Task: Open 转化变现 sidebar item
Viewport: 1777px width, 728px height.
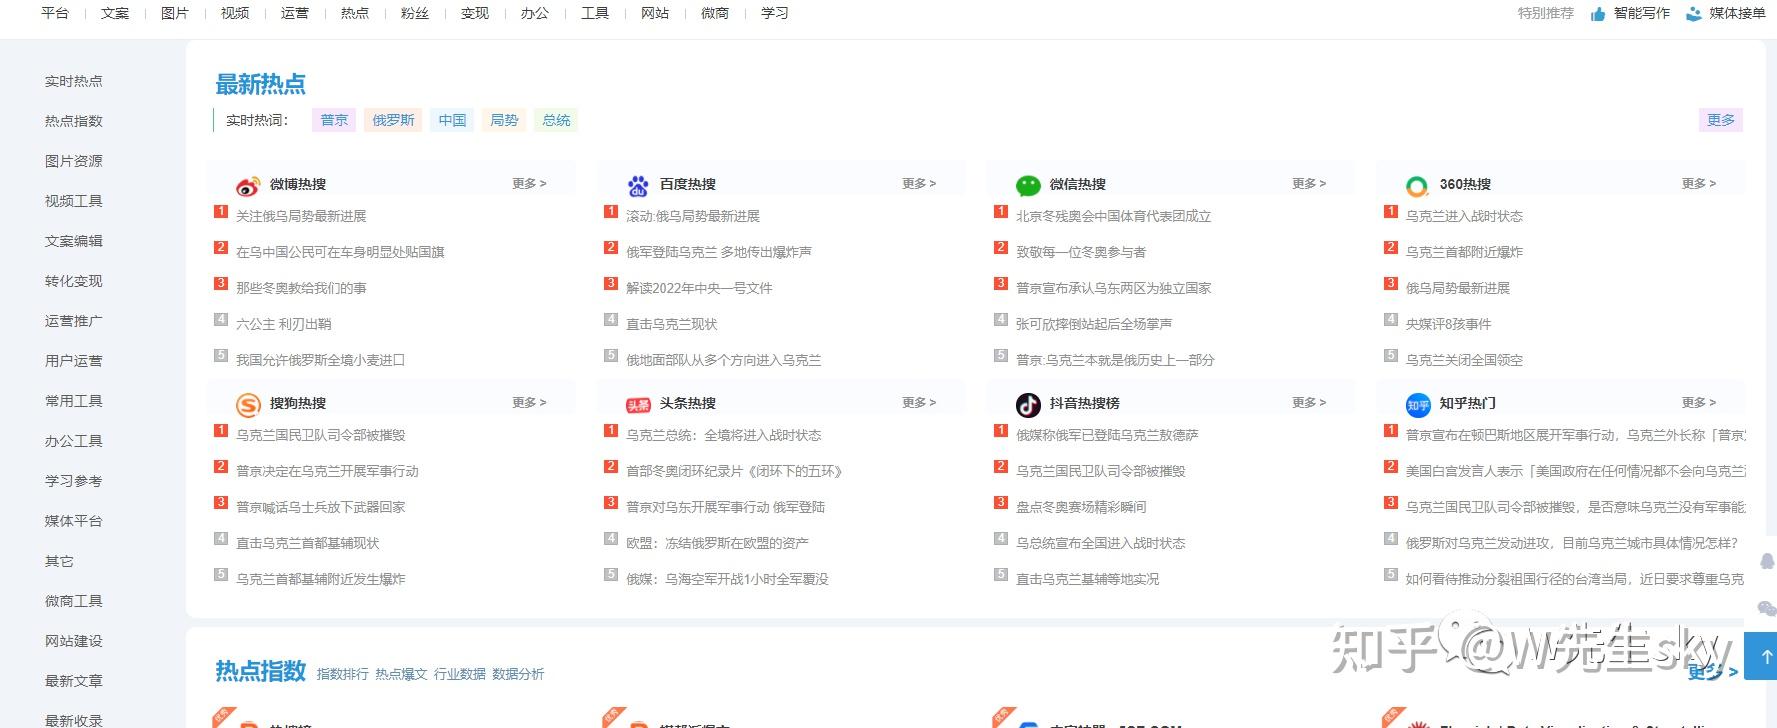Action: tap(74, 281)
